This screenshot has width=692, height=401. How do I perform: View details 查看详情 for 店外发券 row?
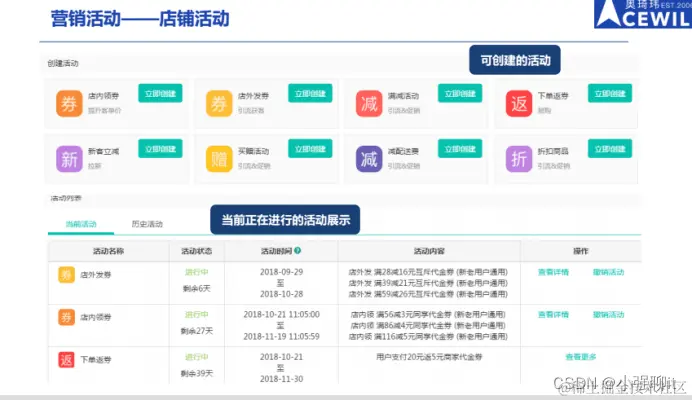point(553,272)
